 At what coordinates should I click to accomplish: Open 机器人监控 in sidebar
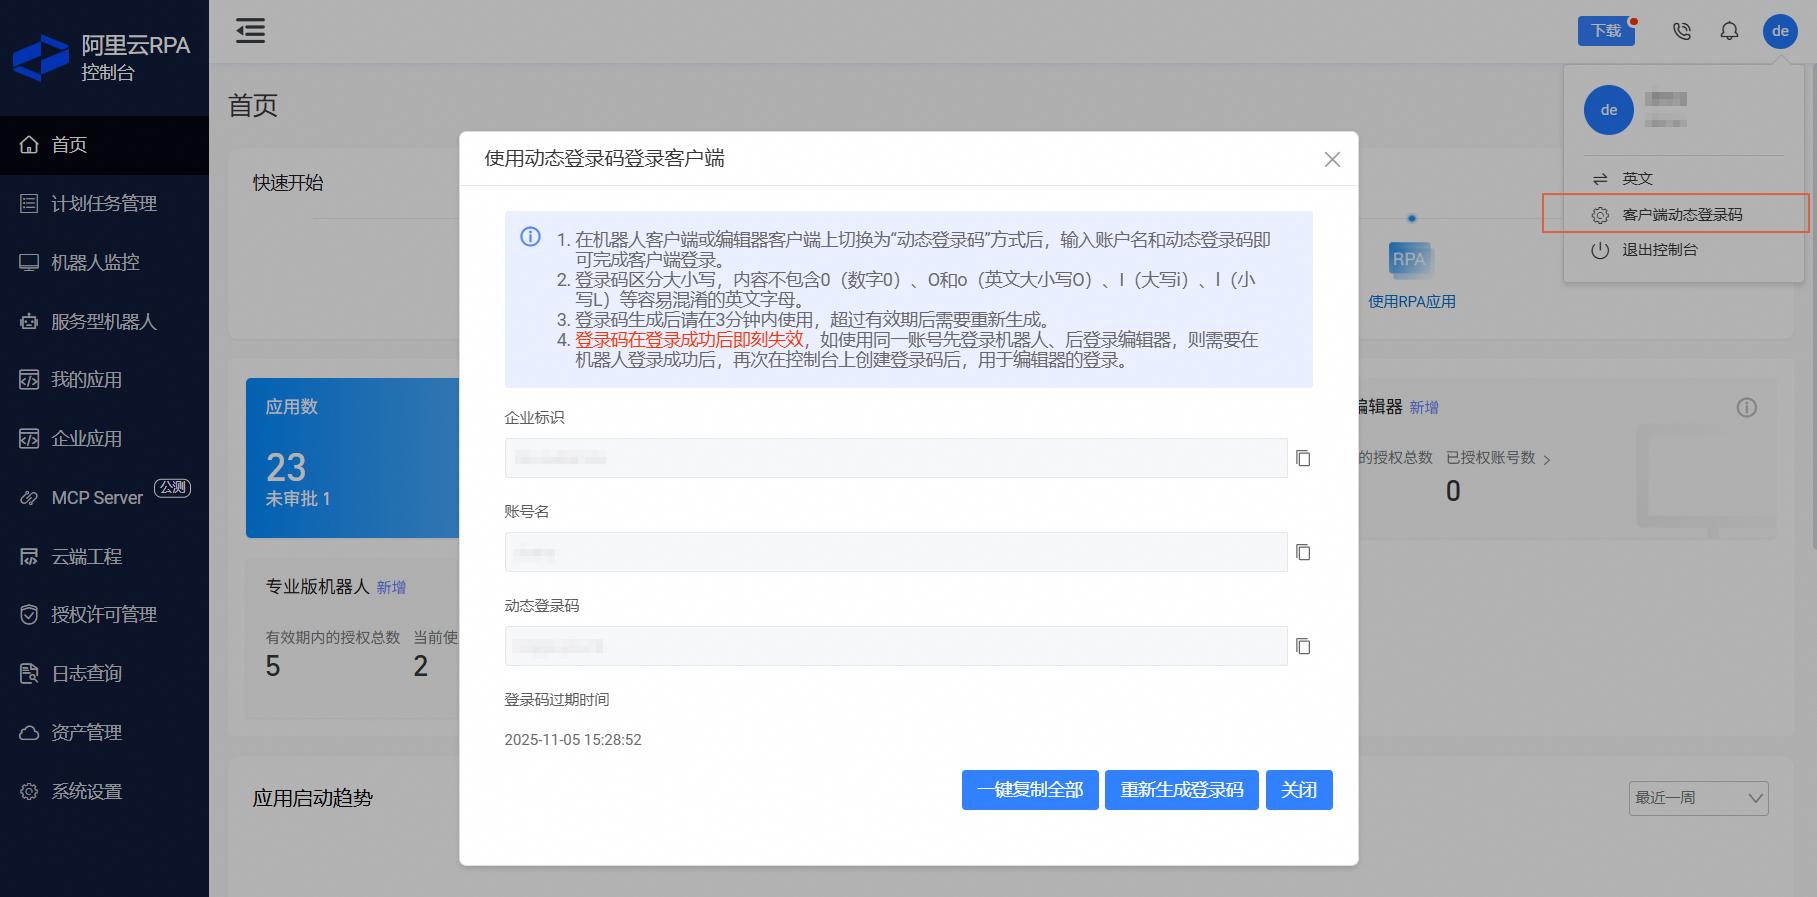click(x=104, y=263)
